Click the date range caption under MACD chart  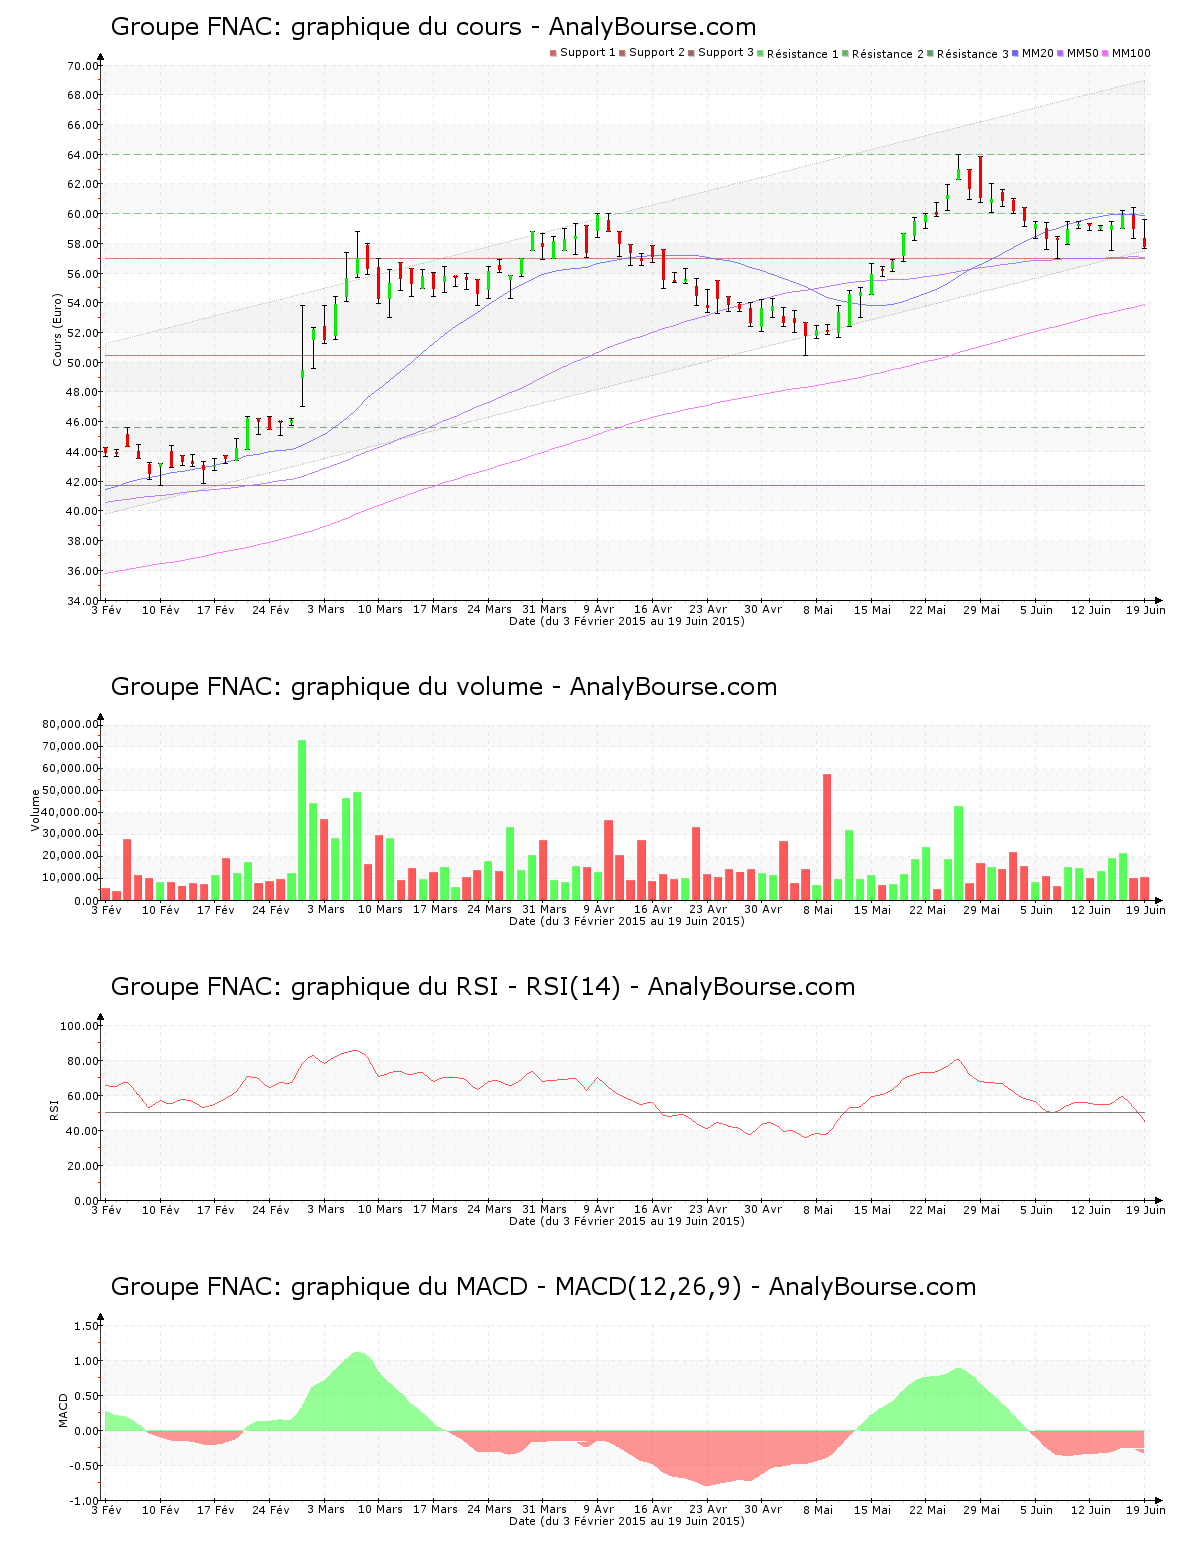pyautogui.click(x=626, y=1521)
